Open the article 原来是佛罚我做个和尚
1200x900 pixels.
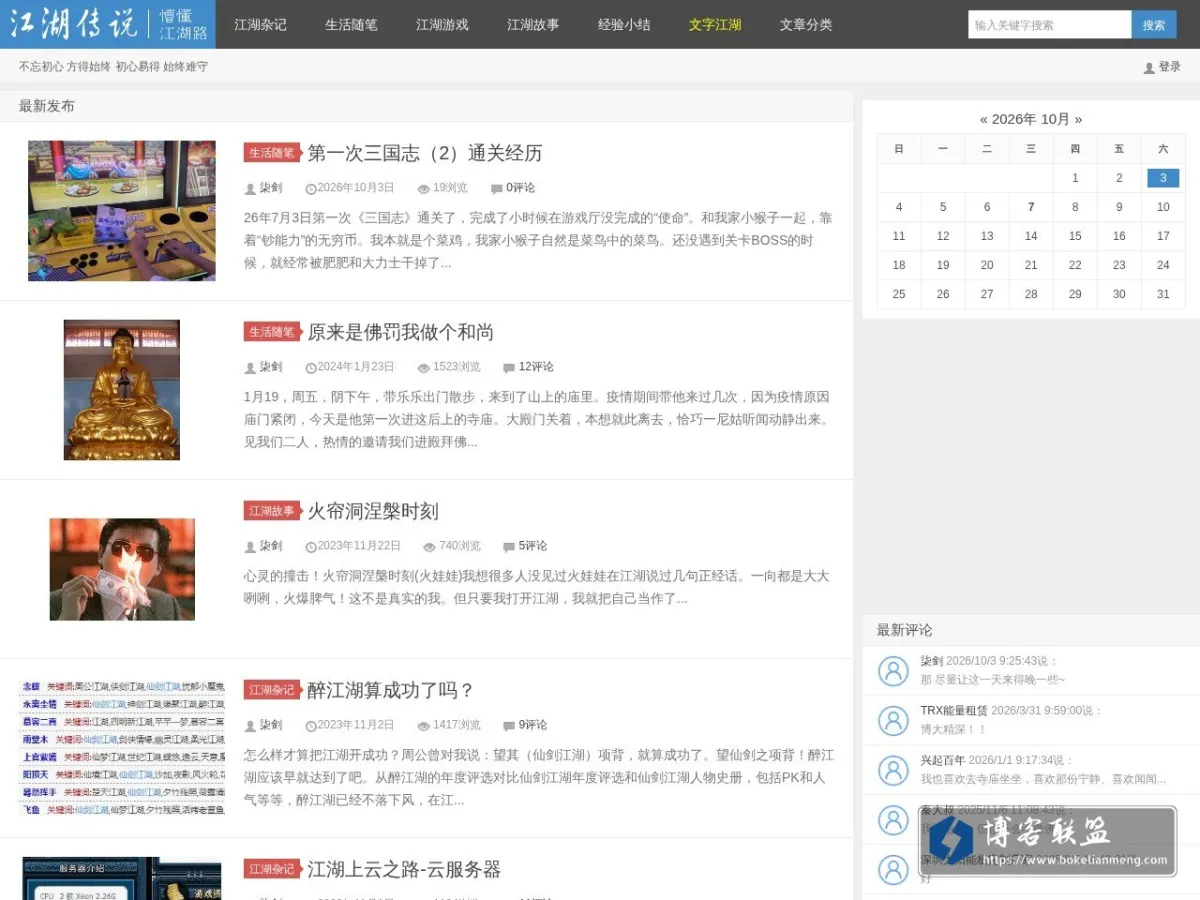[x=400, y=332]
